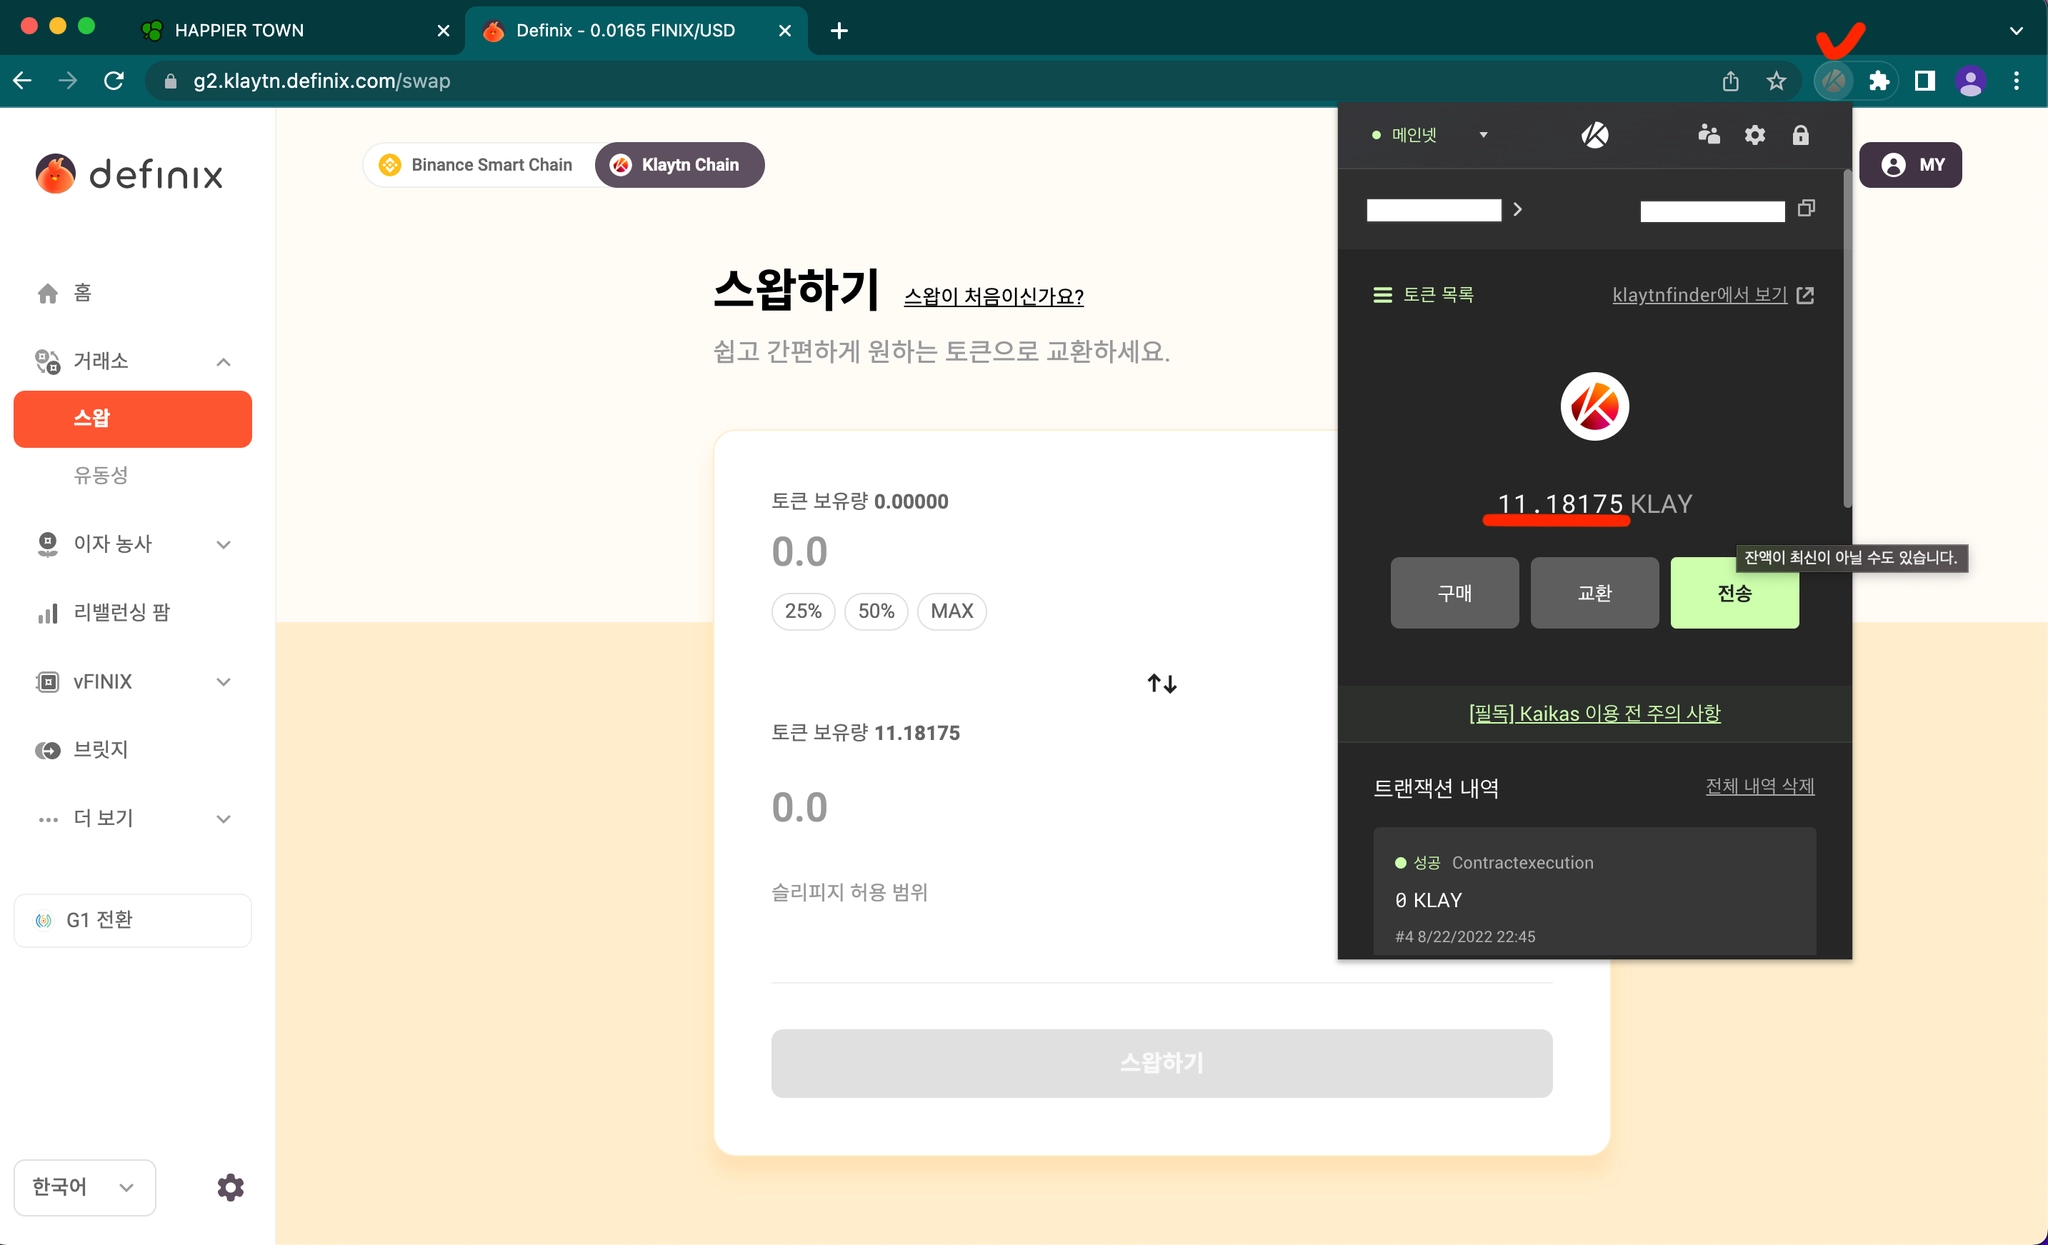Open the 한국어 language dropdown
Image resolution: width=2048 pixels, height=1245 pixels.
pos(84,1187)
